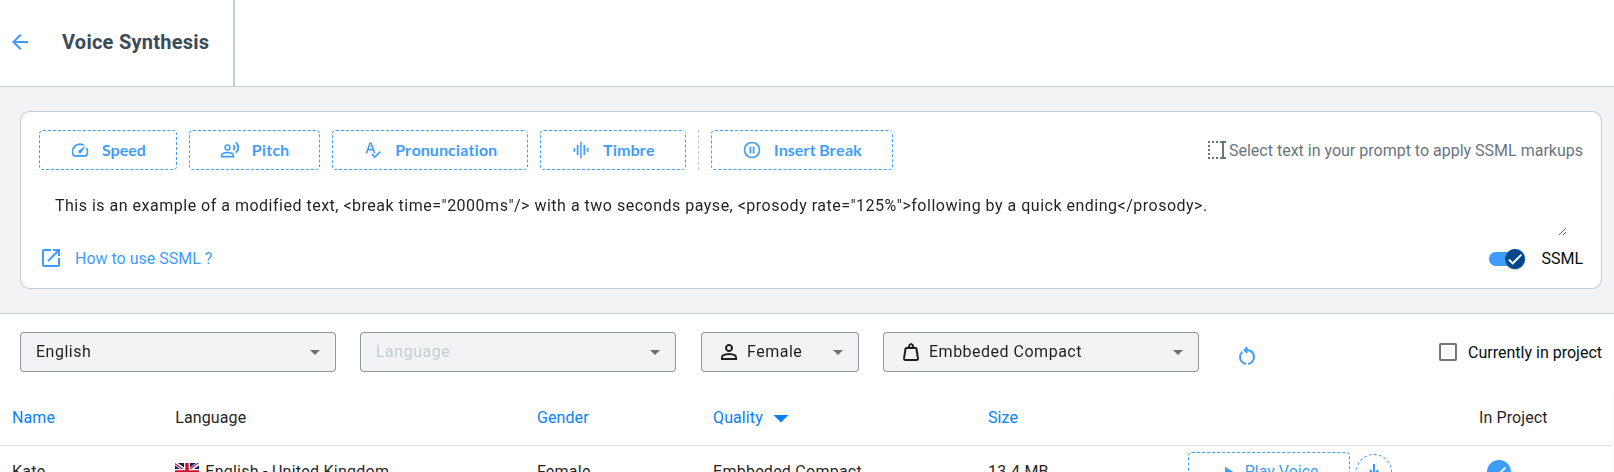
Task: Sort the list by Size column
Action: [x=1003, y=417]
